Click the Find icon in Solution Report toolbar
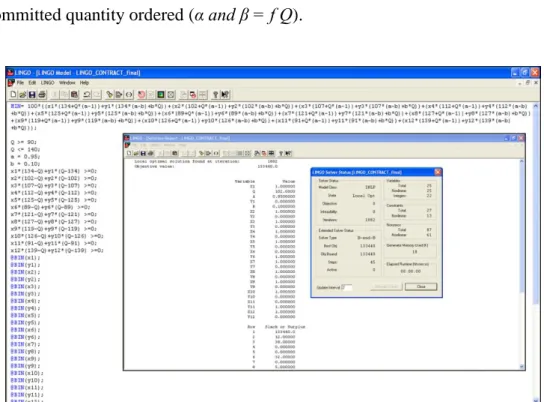Screen dimensions: 544x402 pos(201,153)
